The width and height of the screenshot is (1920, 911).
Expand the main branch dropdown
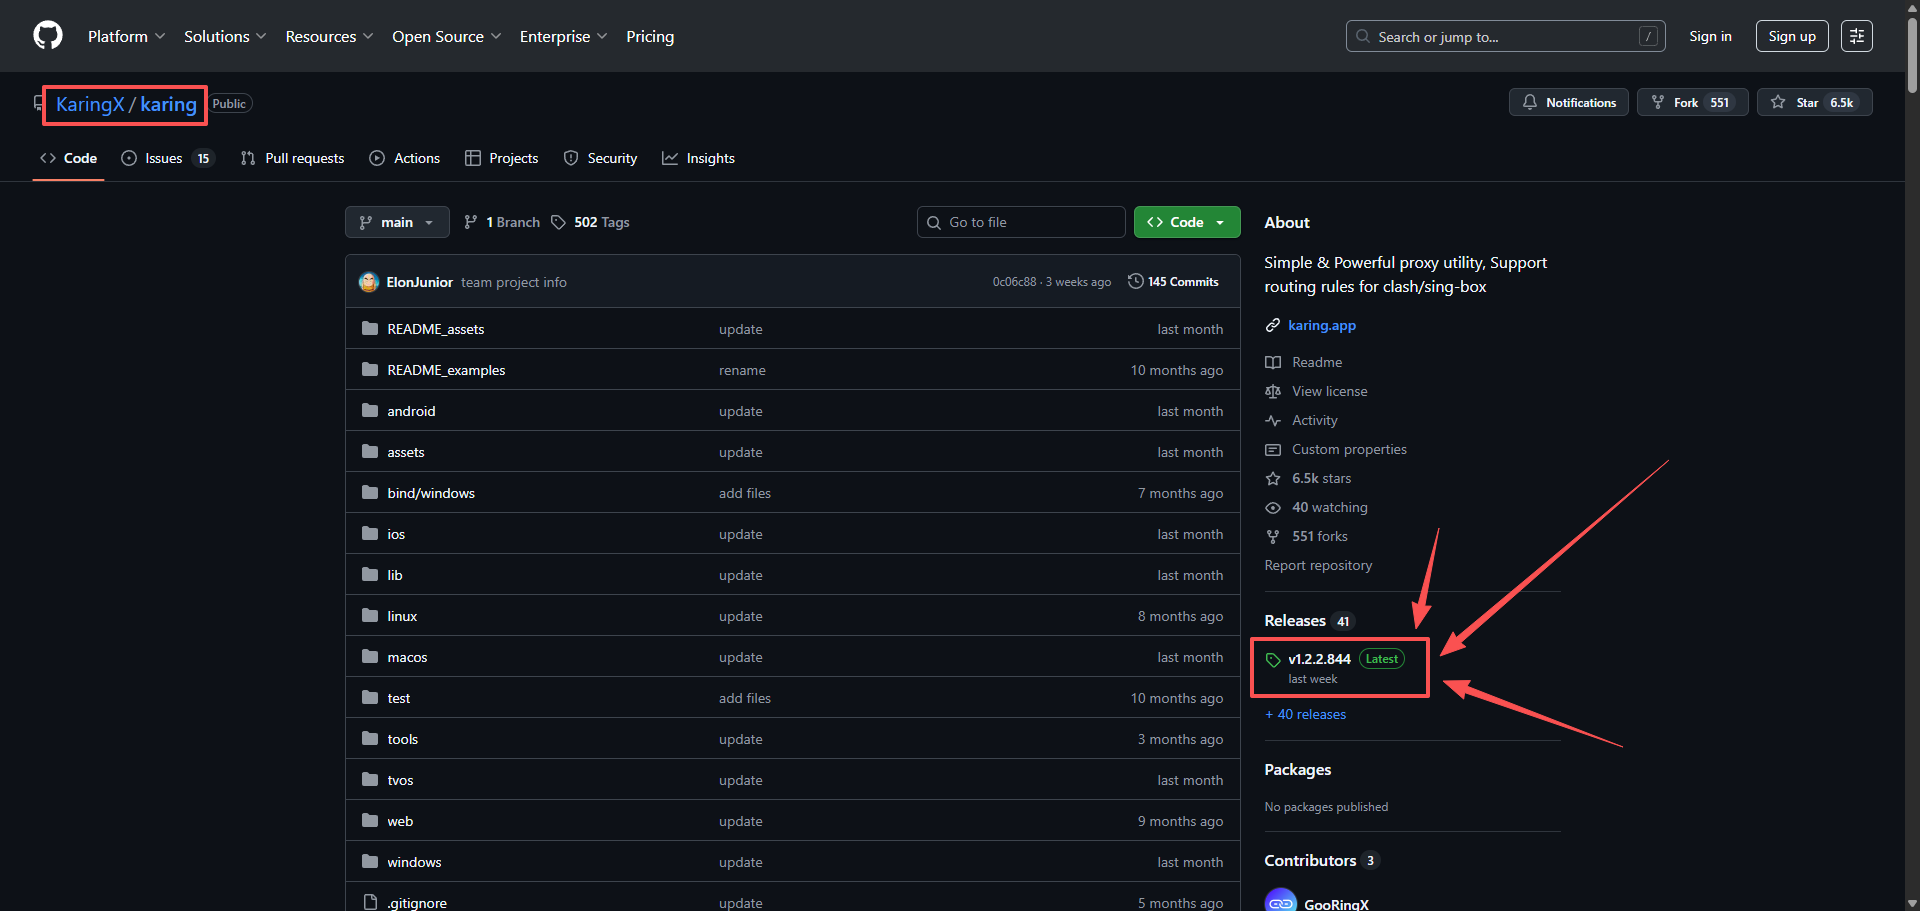pos(397,222)
